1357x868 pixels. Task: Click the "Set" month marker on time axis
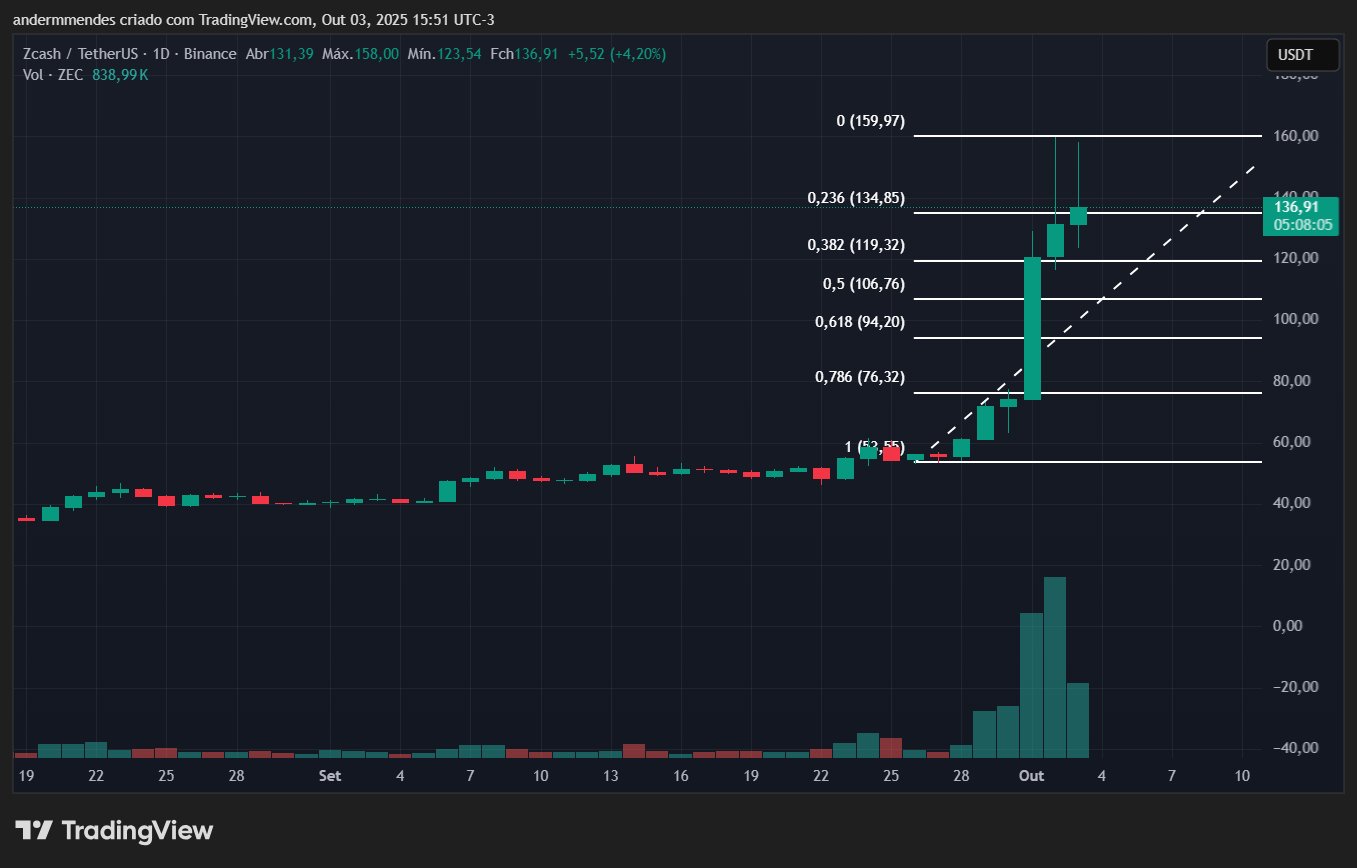tap(329, 776)
